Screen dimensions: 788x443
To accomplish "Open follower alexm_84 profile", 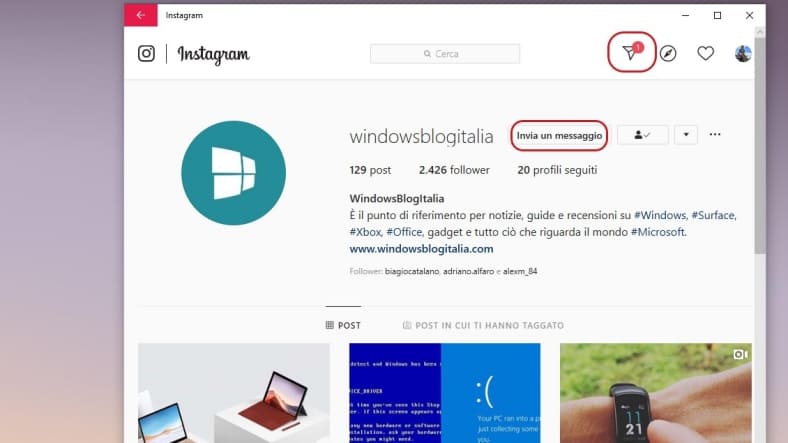I will tap(520, 271).
